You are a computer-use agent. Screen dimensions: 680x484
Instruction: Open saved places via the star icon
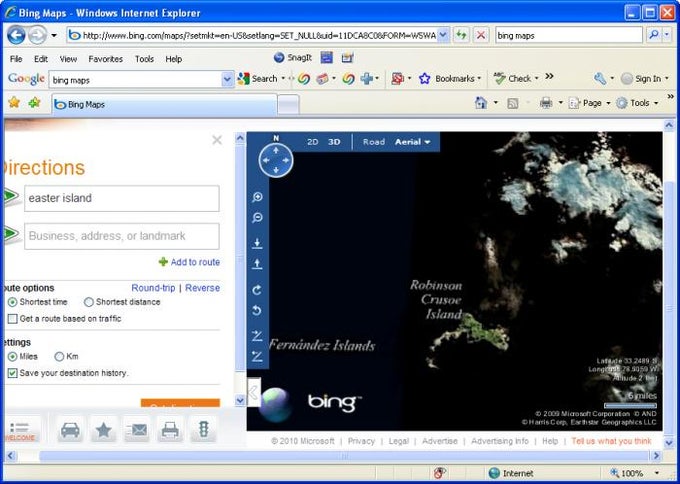click(104, 430)
